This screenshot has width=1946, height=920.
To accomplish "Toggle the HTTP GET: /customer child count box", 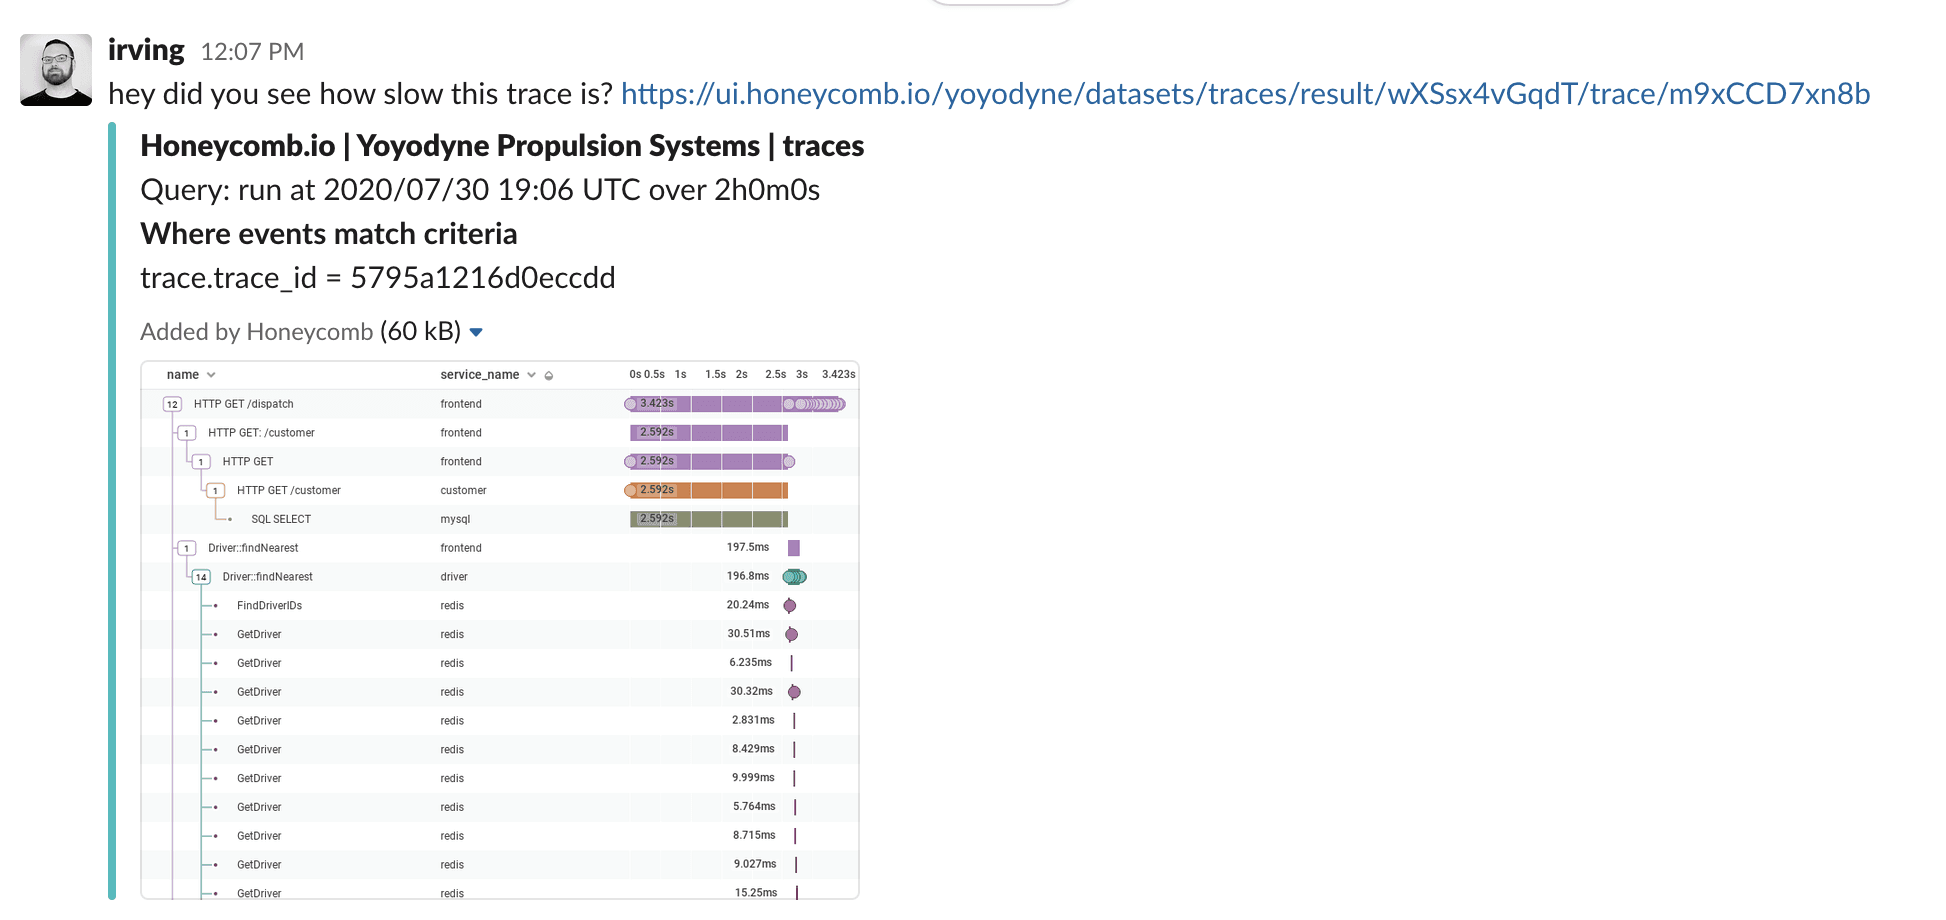I will pyautogui.click(x=187, y=433).
